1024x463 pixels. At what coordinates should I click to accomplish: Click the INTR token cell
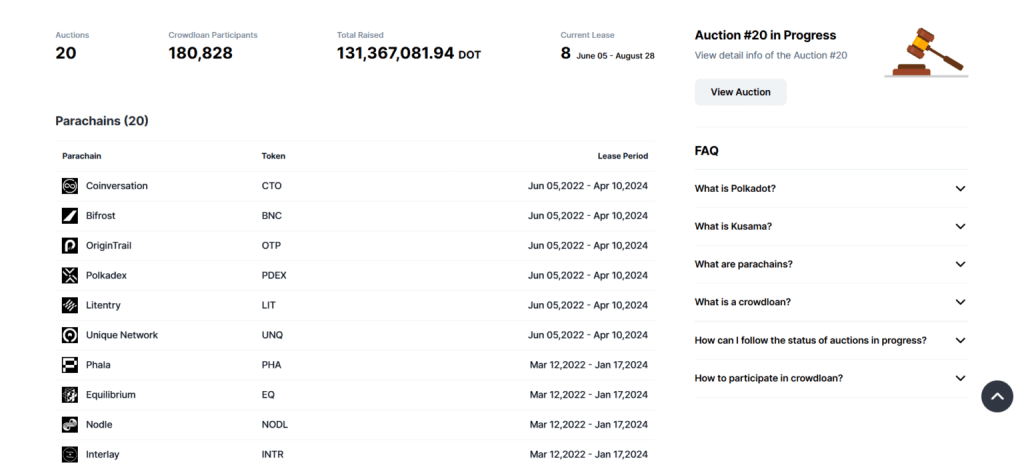tap(273, 455)
